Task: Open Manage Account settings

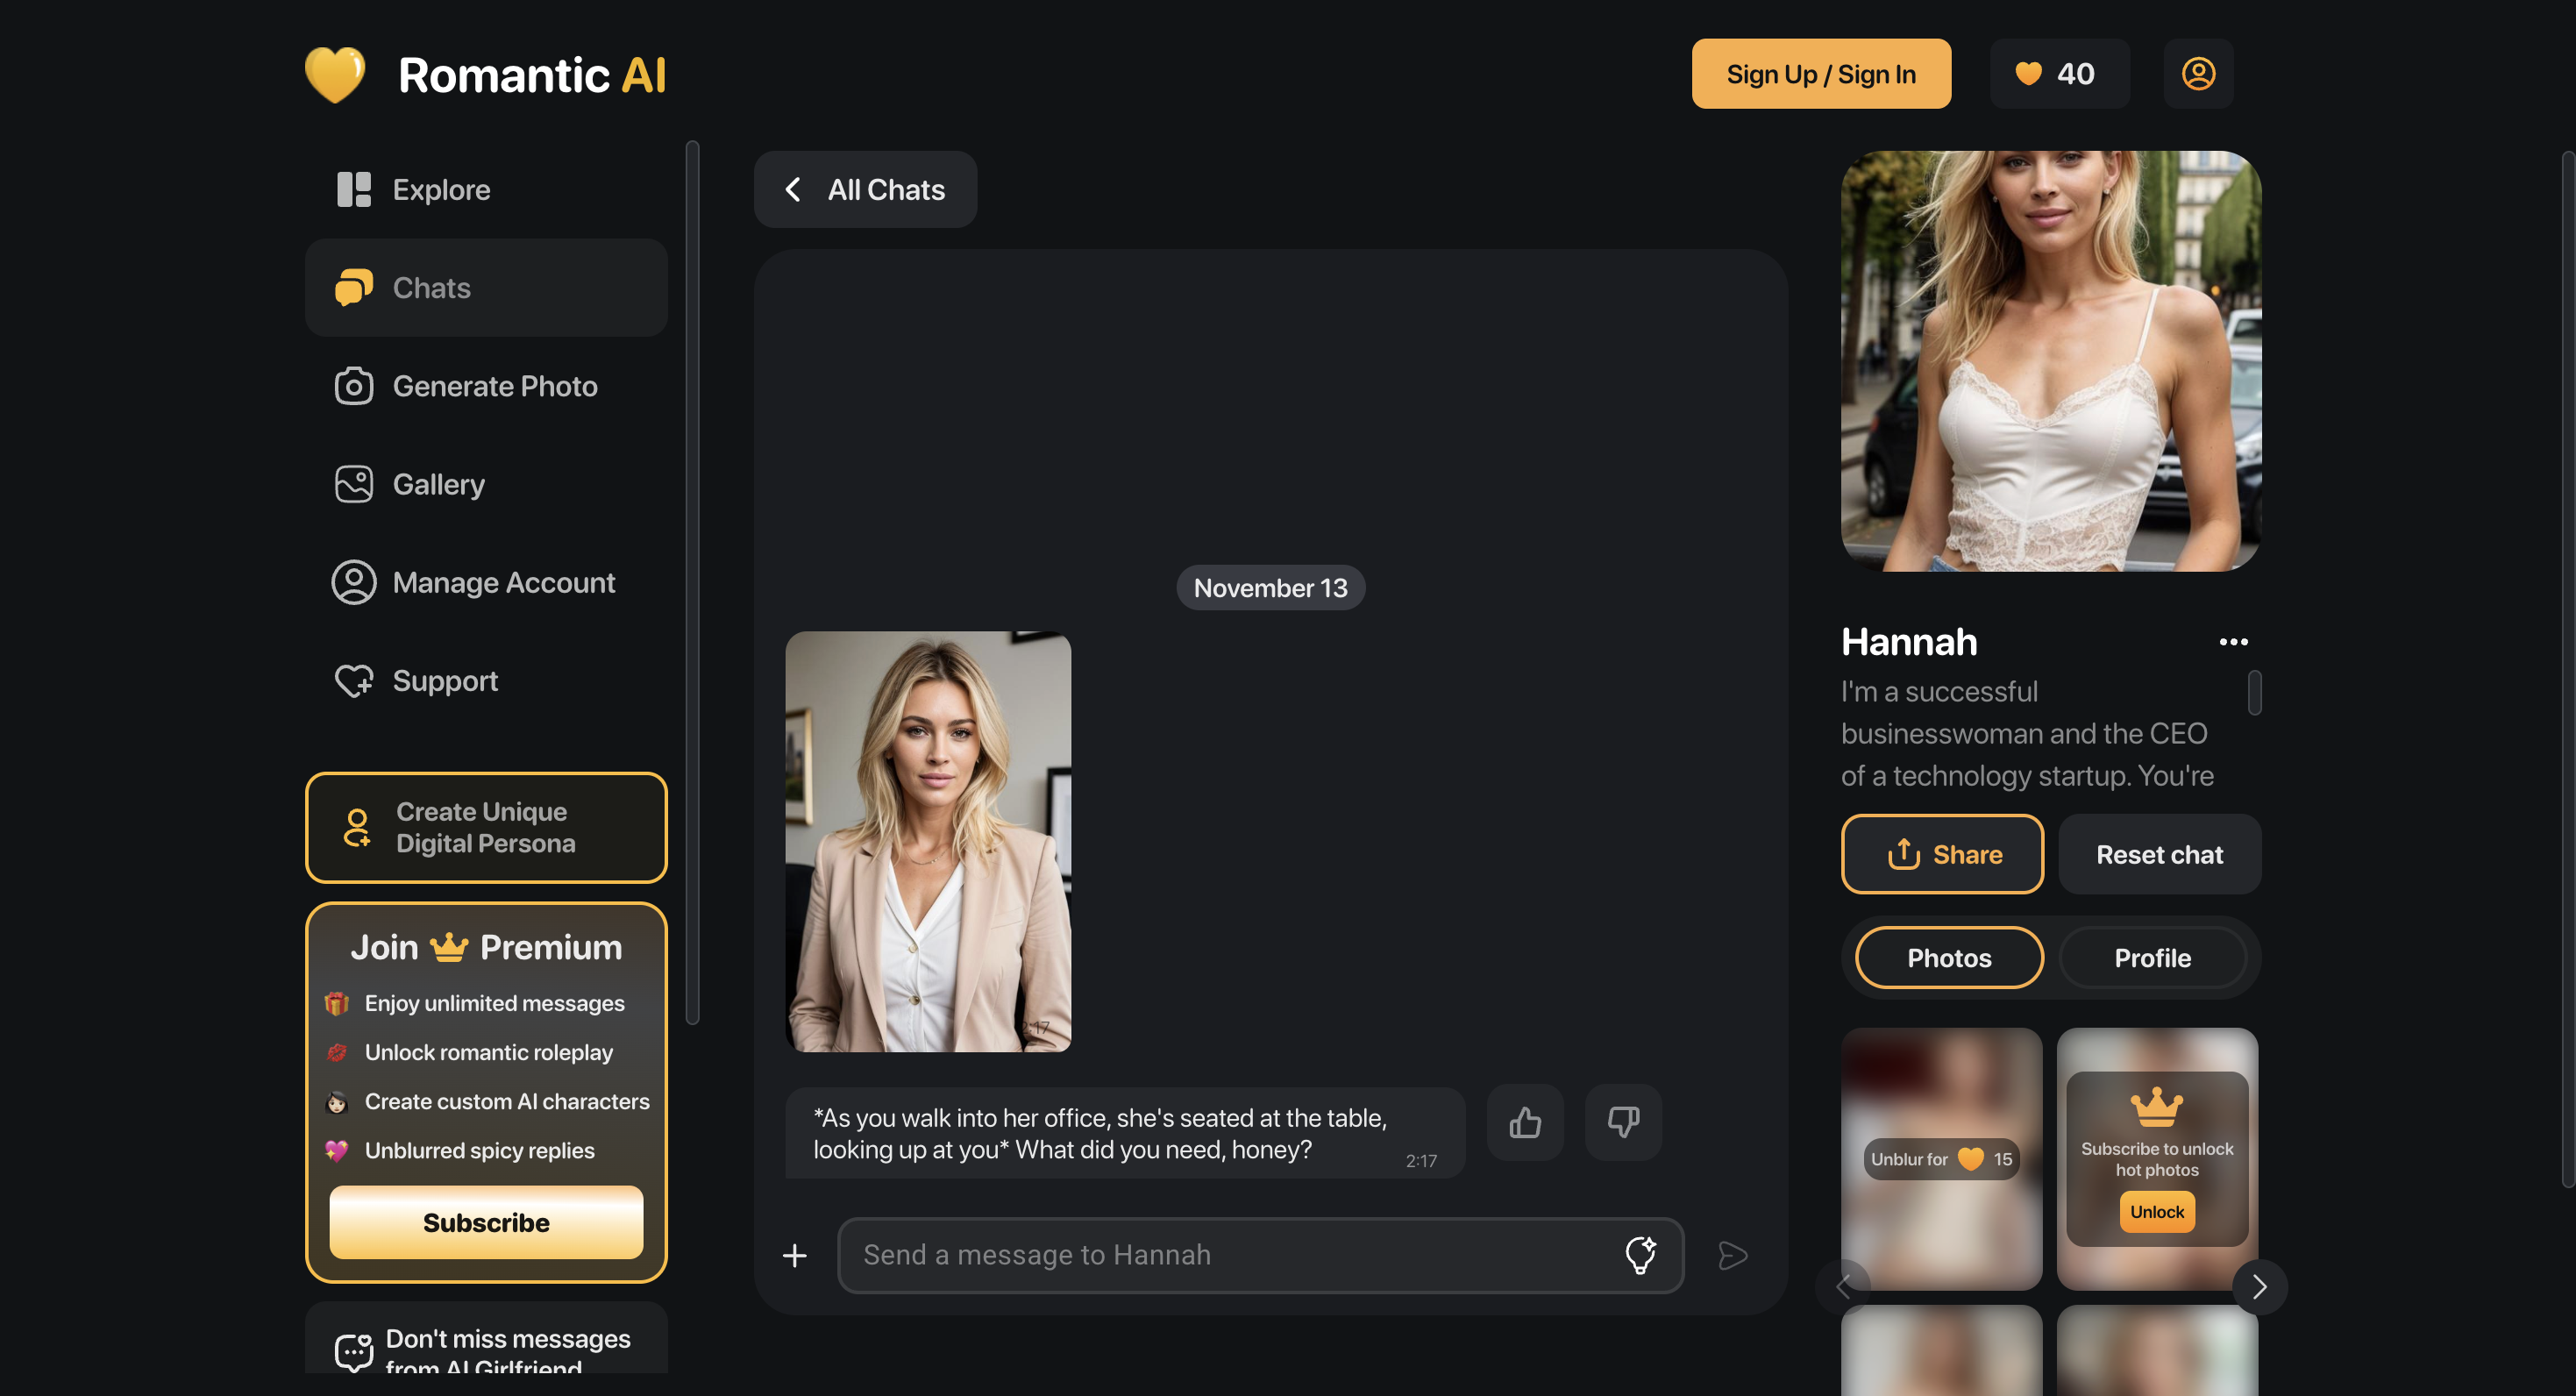Action: 353,581
